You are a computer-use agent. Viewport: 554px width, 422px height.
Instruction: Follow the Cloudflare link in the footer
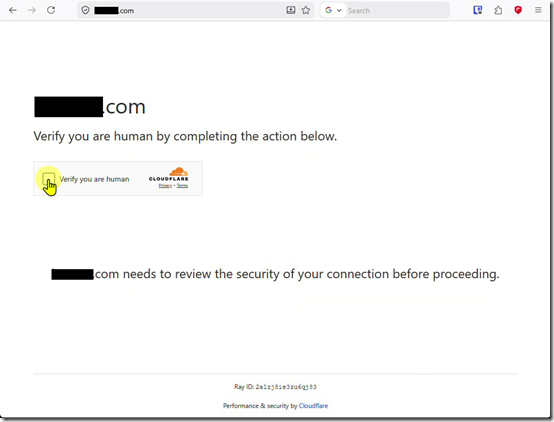coord(313,406)
